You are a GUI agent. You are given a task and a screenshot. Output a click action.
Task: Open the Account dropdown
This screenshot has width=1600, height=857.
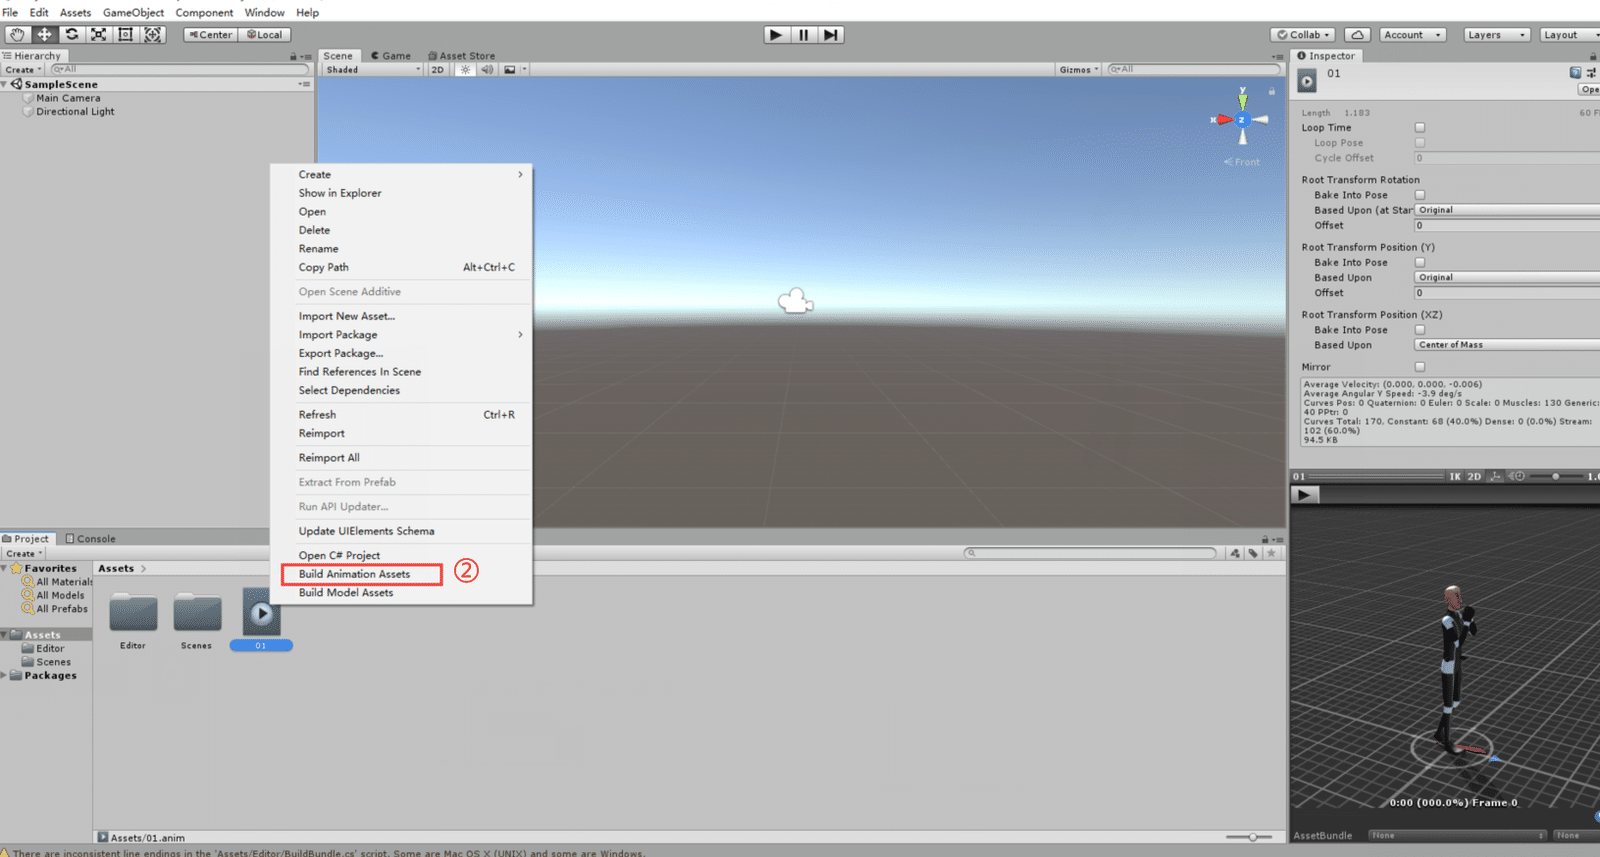coord(1413,35)
